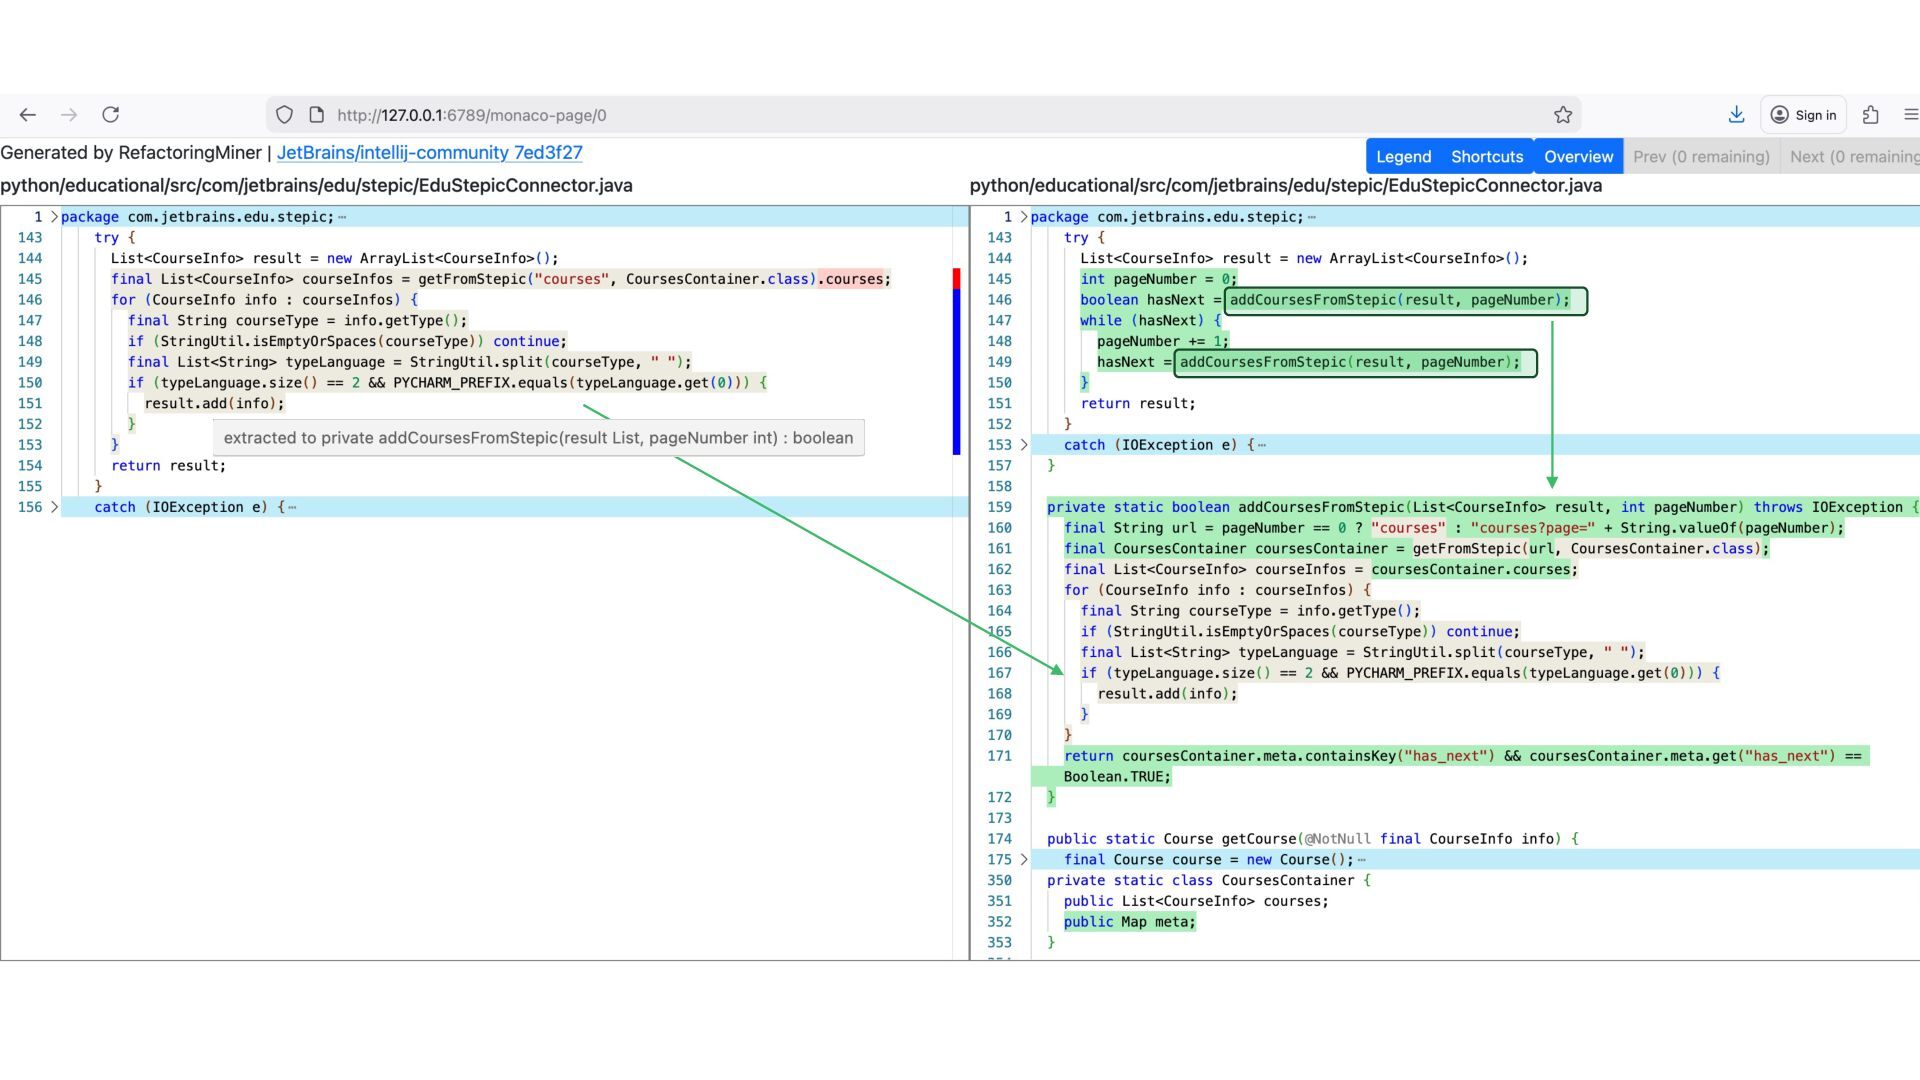Click the browser back arrow
This screenshot has width=1920, height=1080.
tap(27, 115)
